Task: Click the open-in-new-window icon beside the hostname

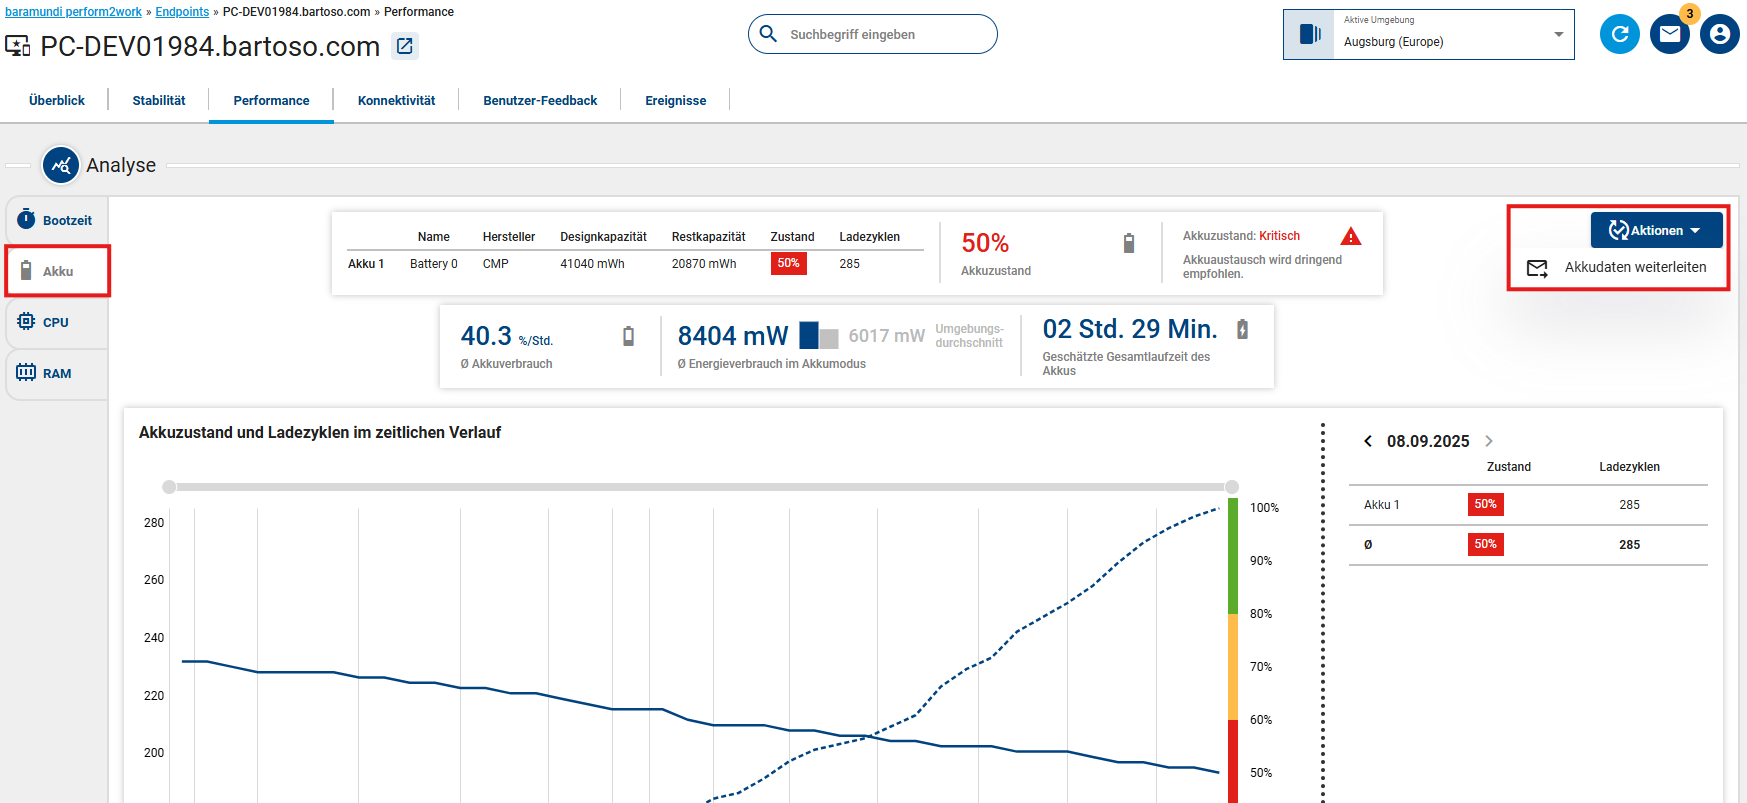Action: [x=405, y=46]
